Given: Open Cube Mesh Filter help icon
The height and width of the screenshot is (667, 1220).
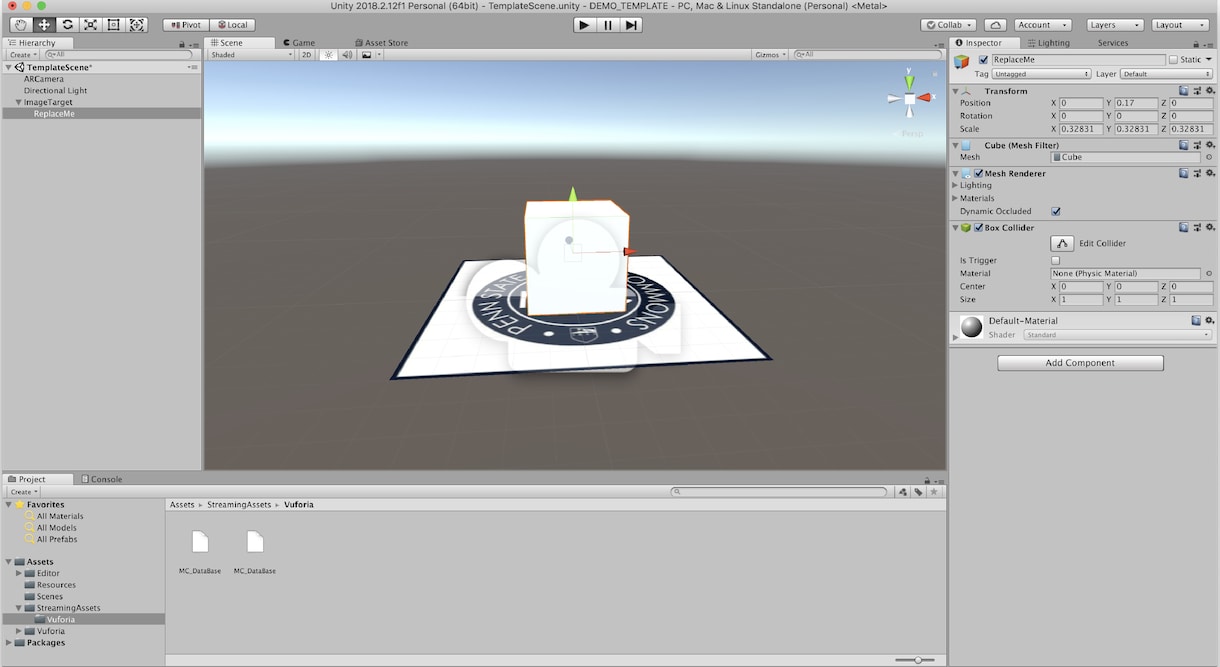Looking at the screenshot, I should (x=1184, y=145).
